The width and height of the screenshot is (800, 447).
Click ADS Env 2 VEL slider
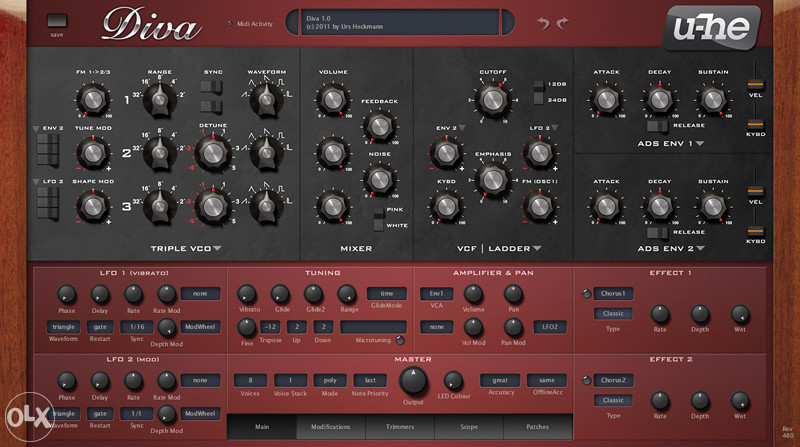[x=755, y=191]
